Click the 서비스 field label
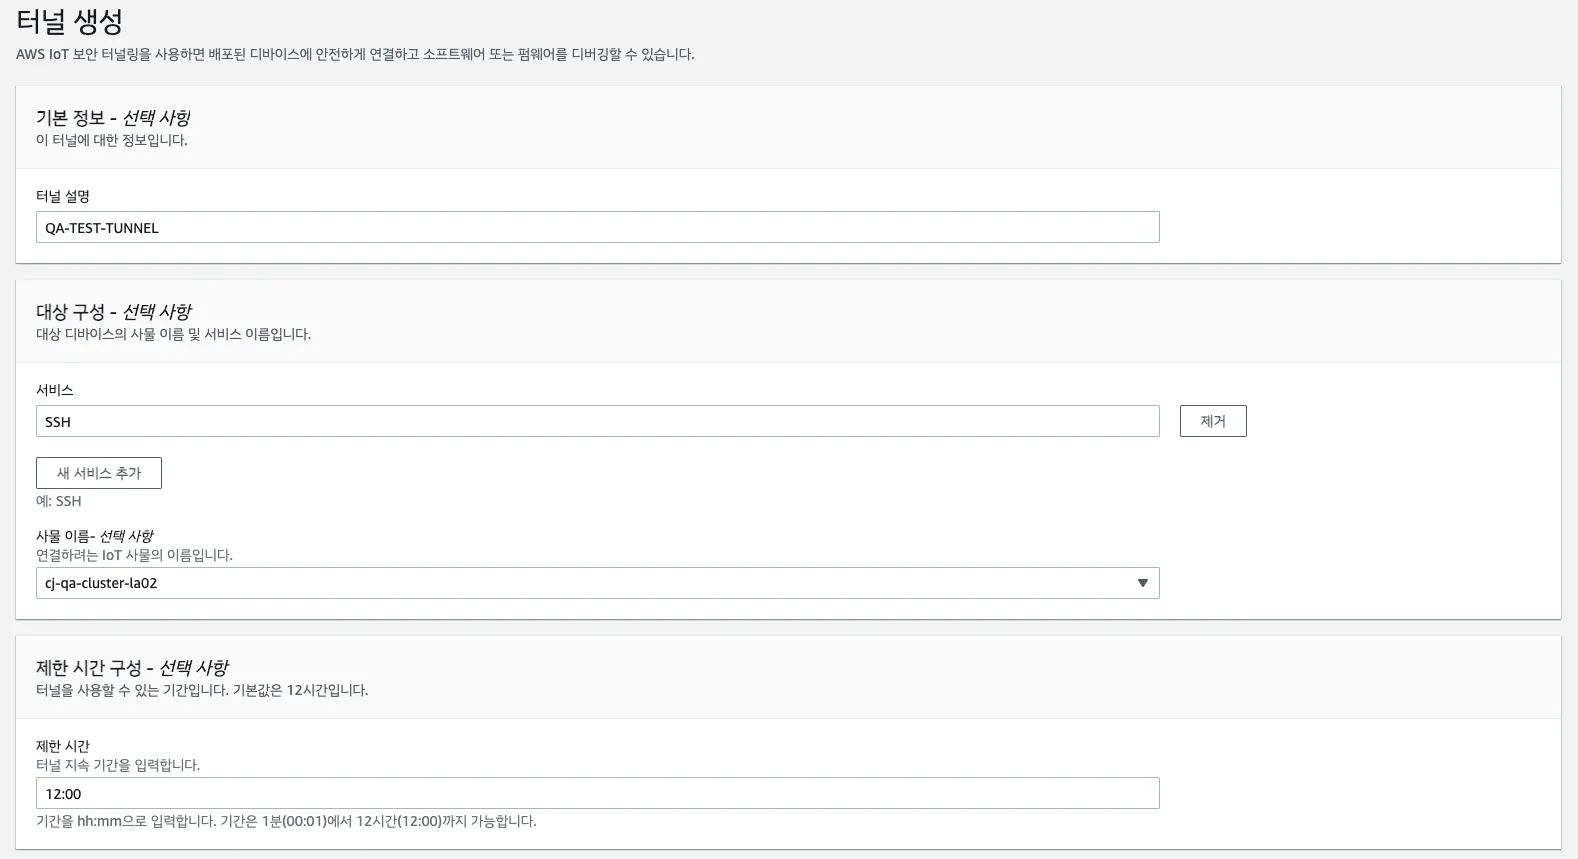 coord(55,390)
